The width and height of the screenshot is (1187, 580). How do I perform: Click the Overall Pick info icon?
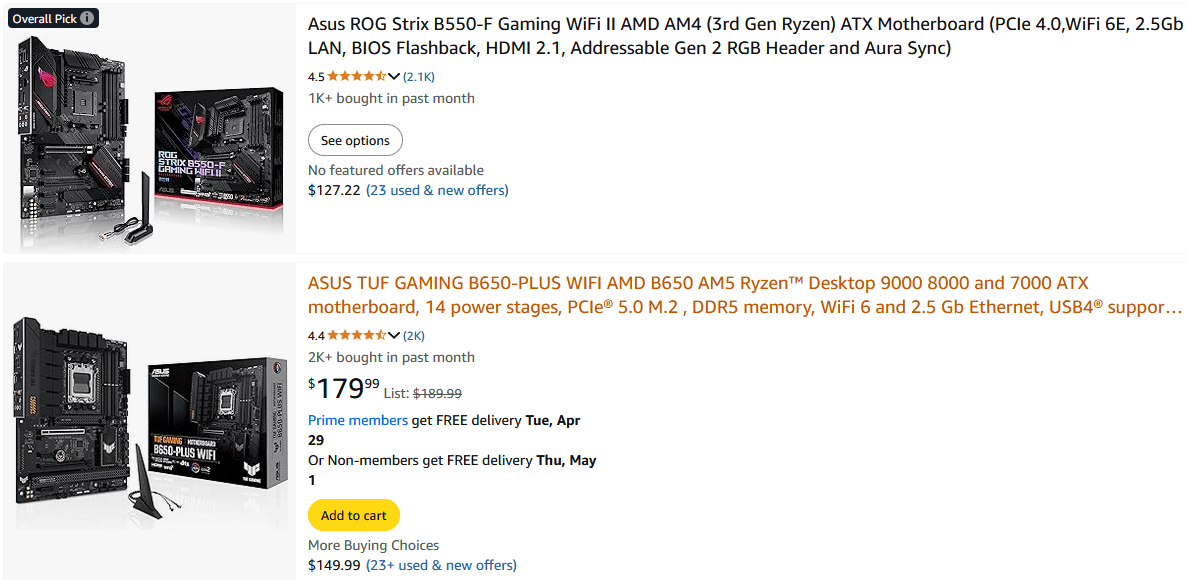(88, 18)
